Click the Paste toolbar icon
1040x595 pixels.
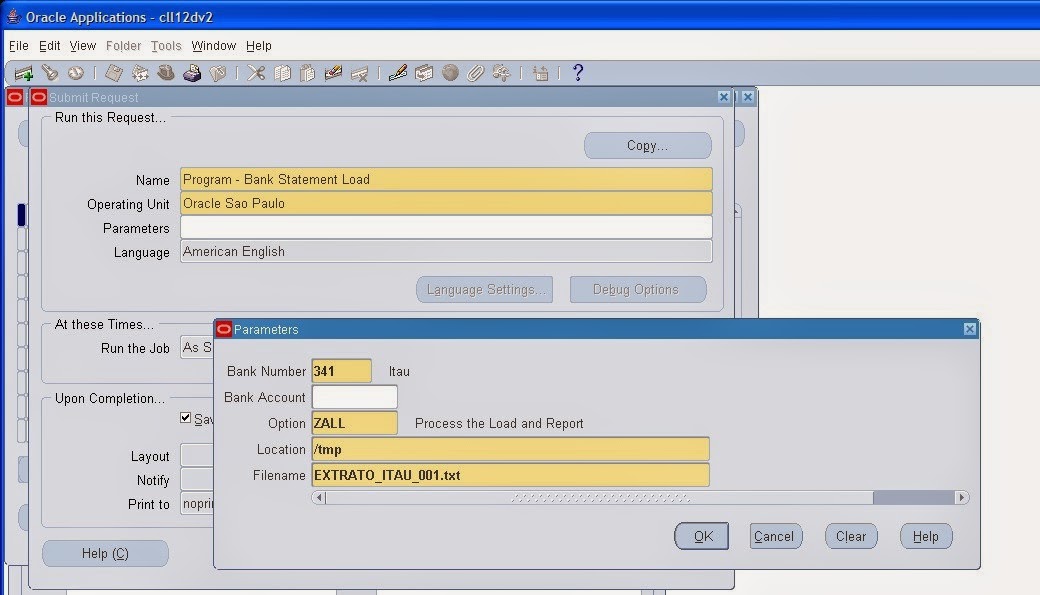coord(308,72)
